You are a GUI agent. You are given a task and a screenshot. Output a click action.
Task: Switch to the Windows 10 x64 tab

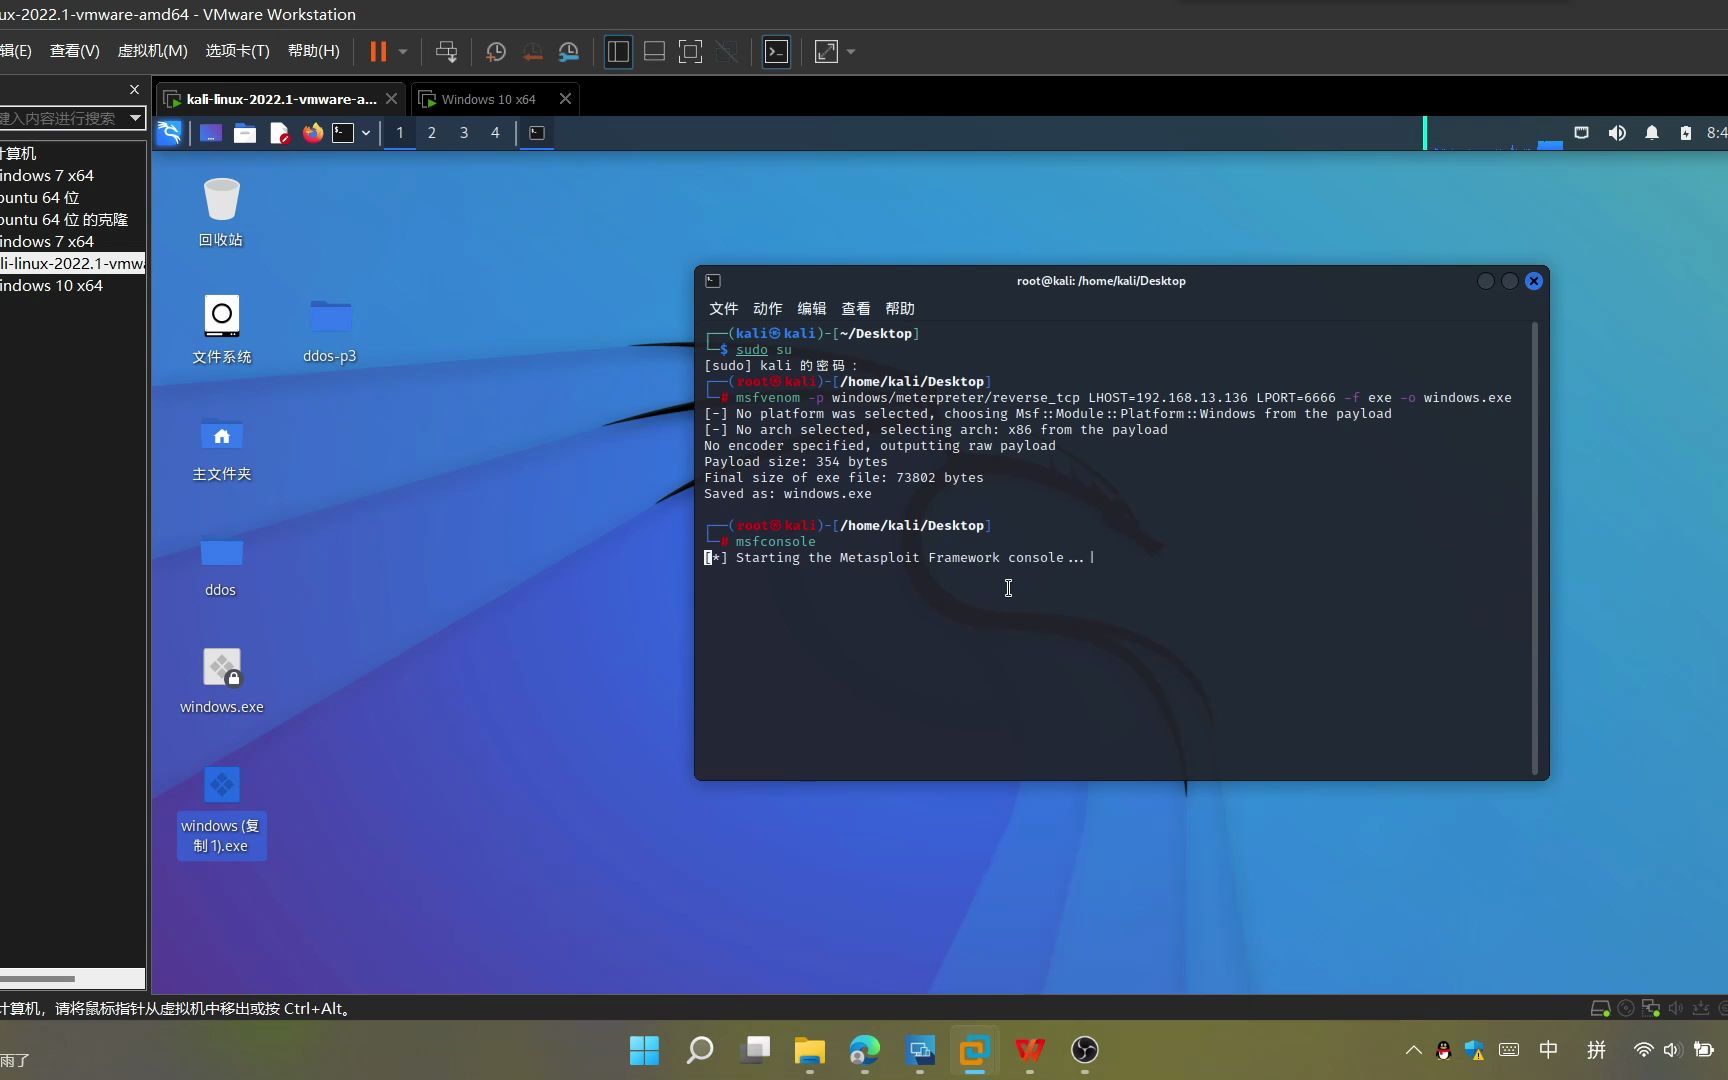(488, 99)
